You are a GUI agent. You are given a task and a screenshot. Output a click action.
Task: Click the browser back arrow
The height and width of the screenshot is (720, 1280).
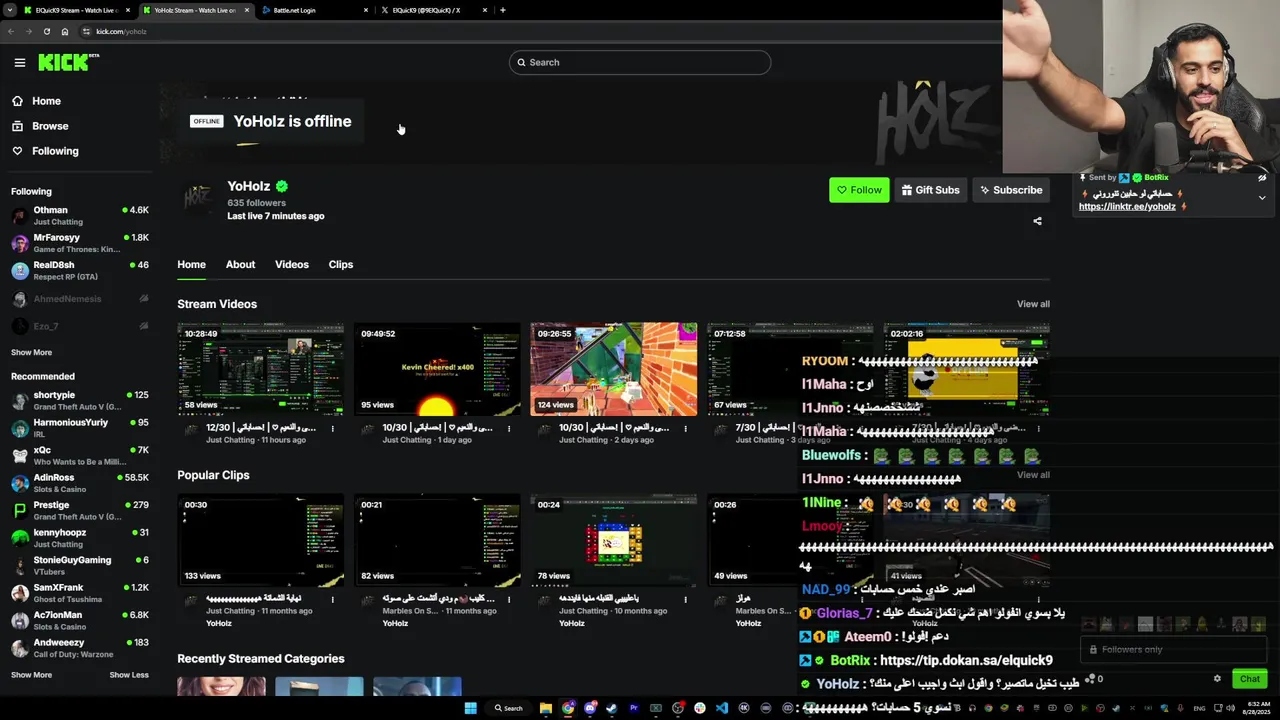[x=10, y=31]
